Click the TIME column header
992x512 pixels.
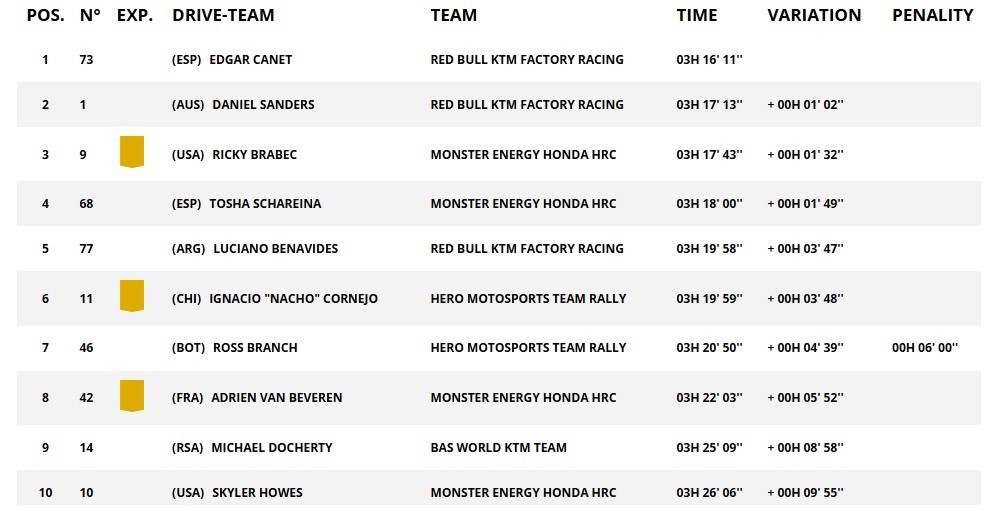697,15
